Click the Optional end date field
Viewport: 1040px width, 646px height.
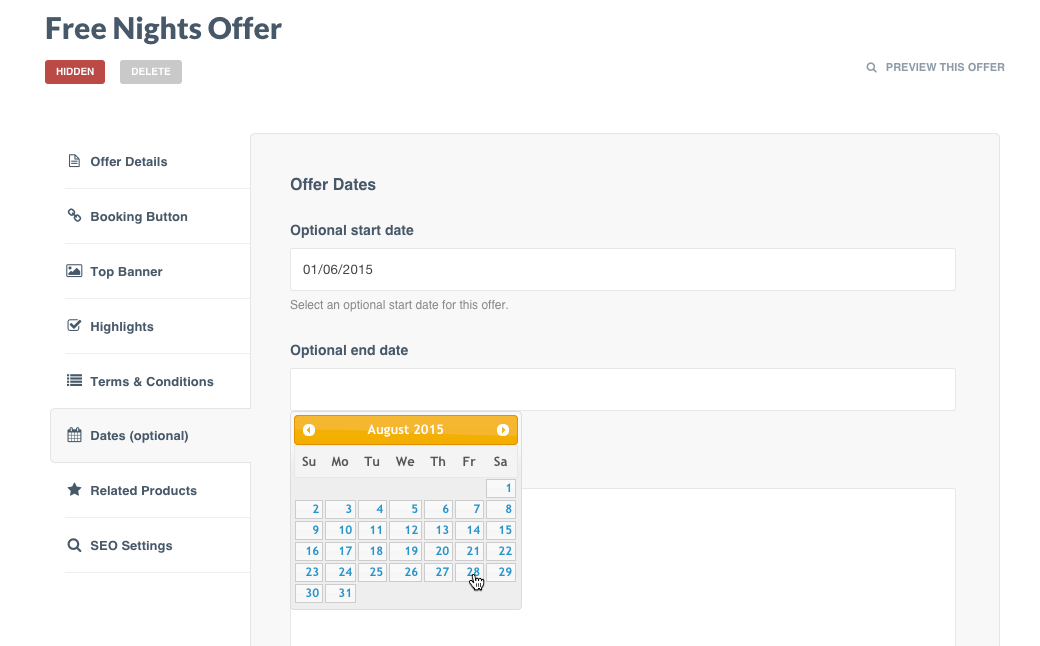coord(622,389)
